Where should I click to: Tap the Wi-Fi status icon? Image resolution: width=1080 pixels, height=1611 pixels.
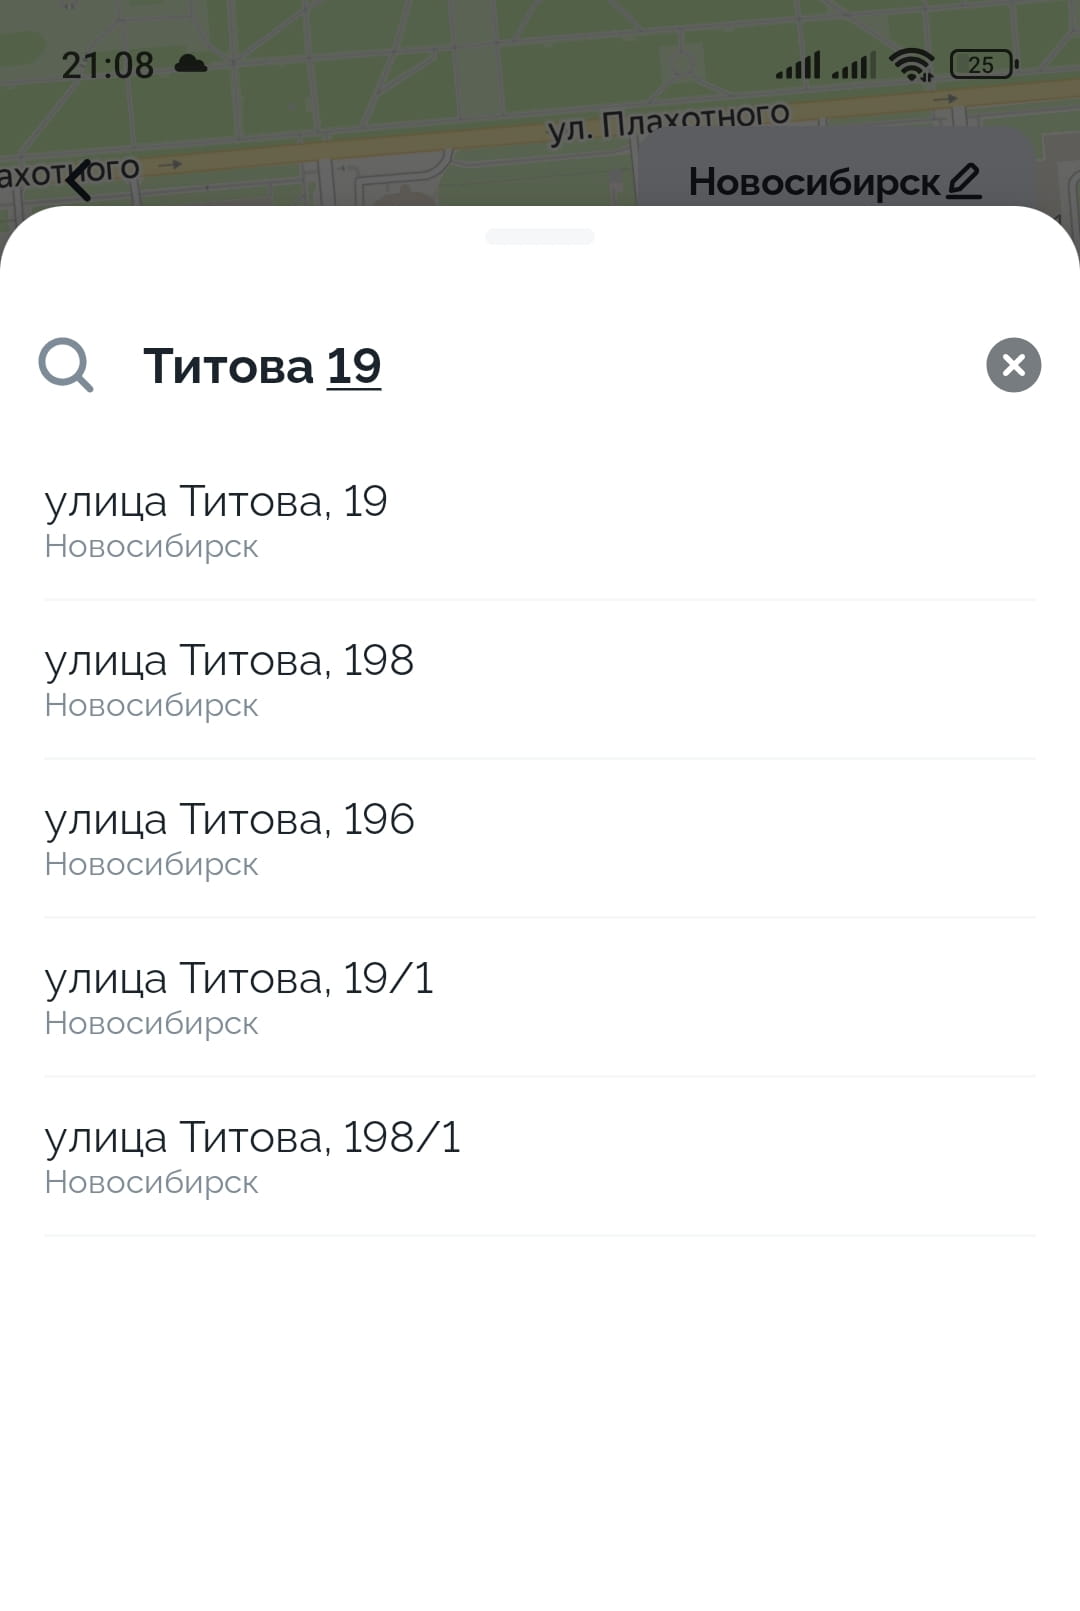coord(911,65)
